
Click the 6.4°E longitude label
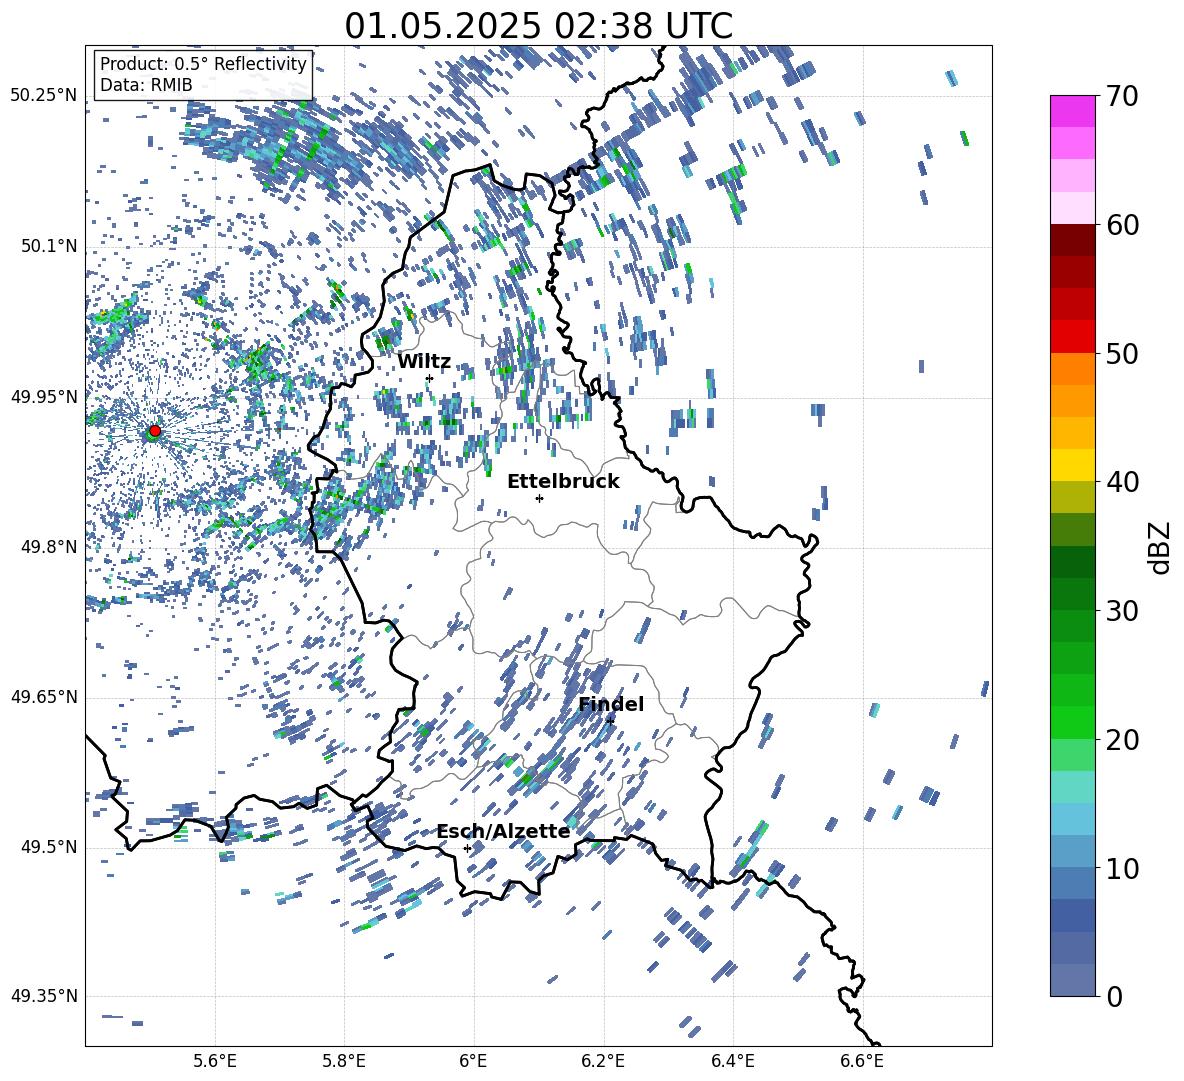(732, 1061)
